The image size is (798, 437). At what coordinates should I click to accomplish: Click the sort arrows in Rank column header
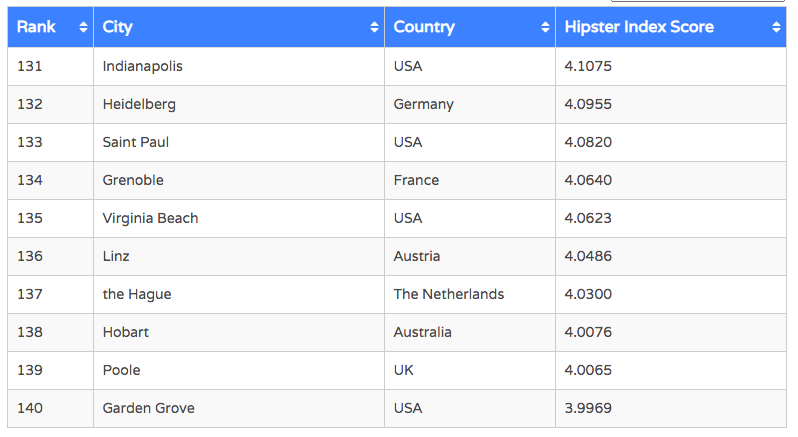[x=83, y=28]
